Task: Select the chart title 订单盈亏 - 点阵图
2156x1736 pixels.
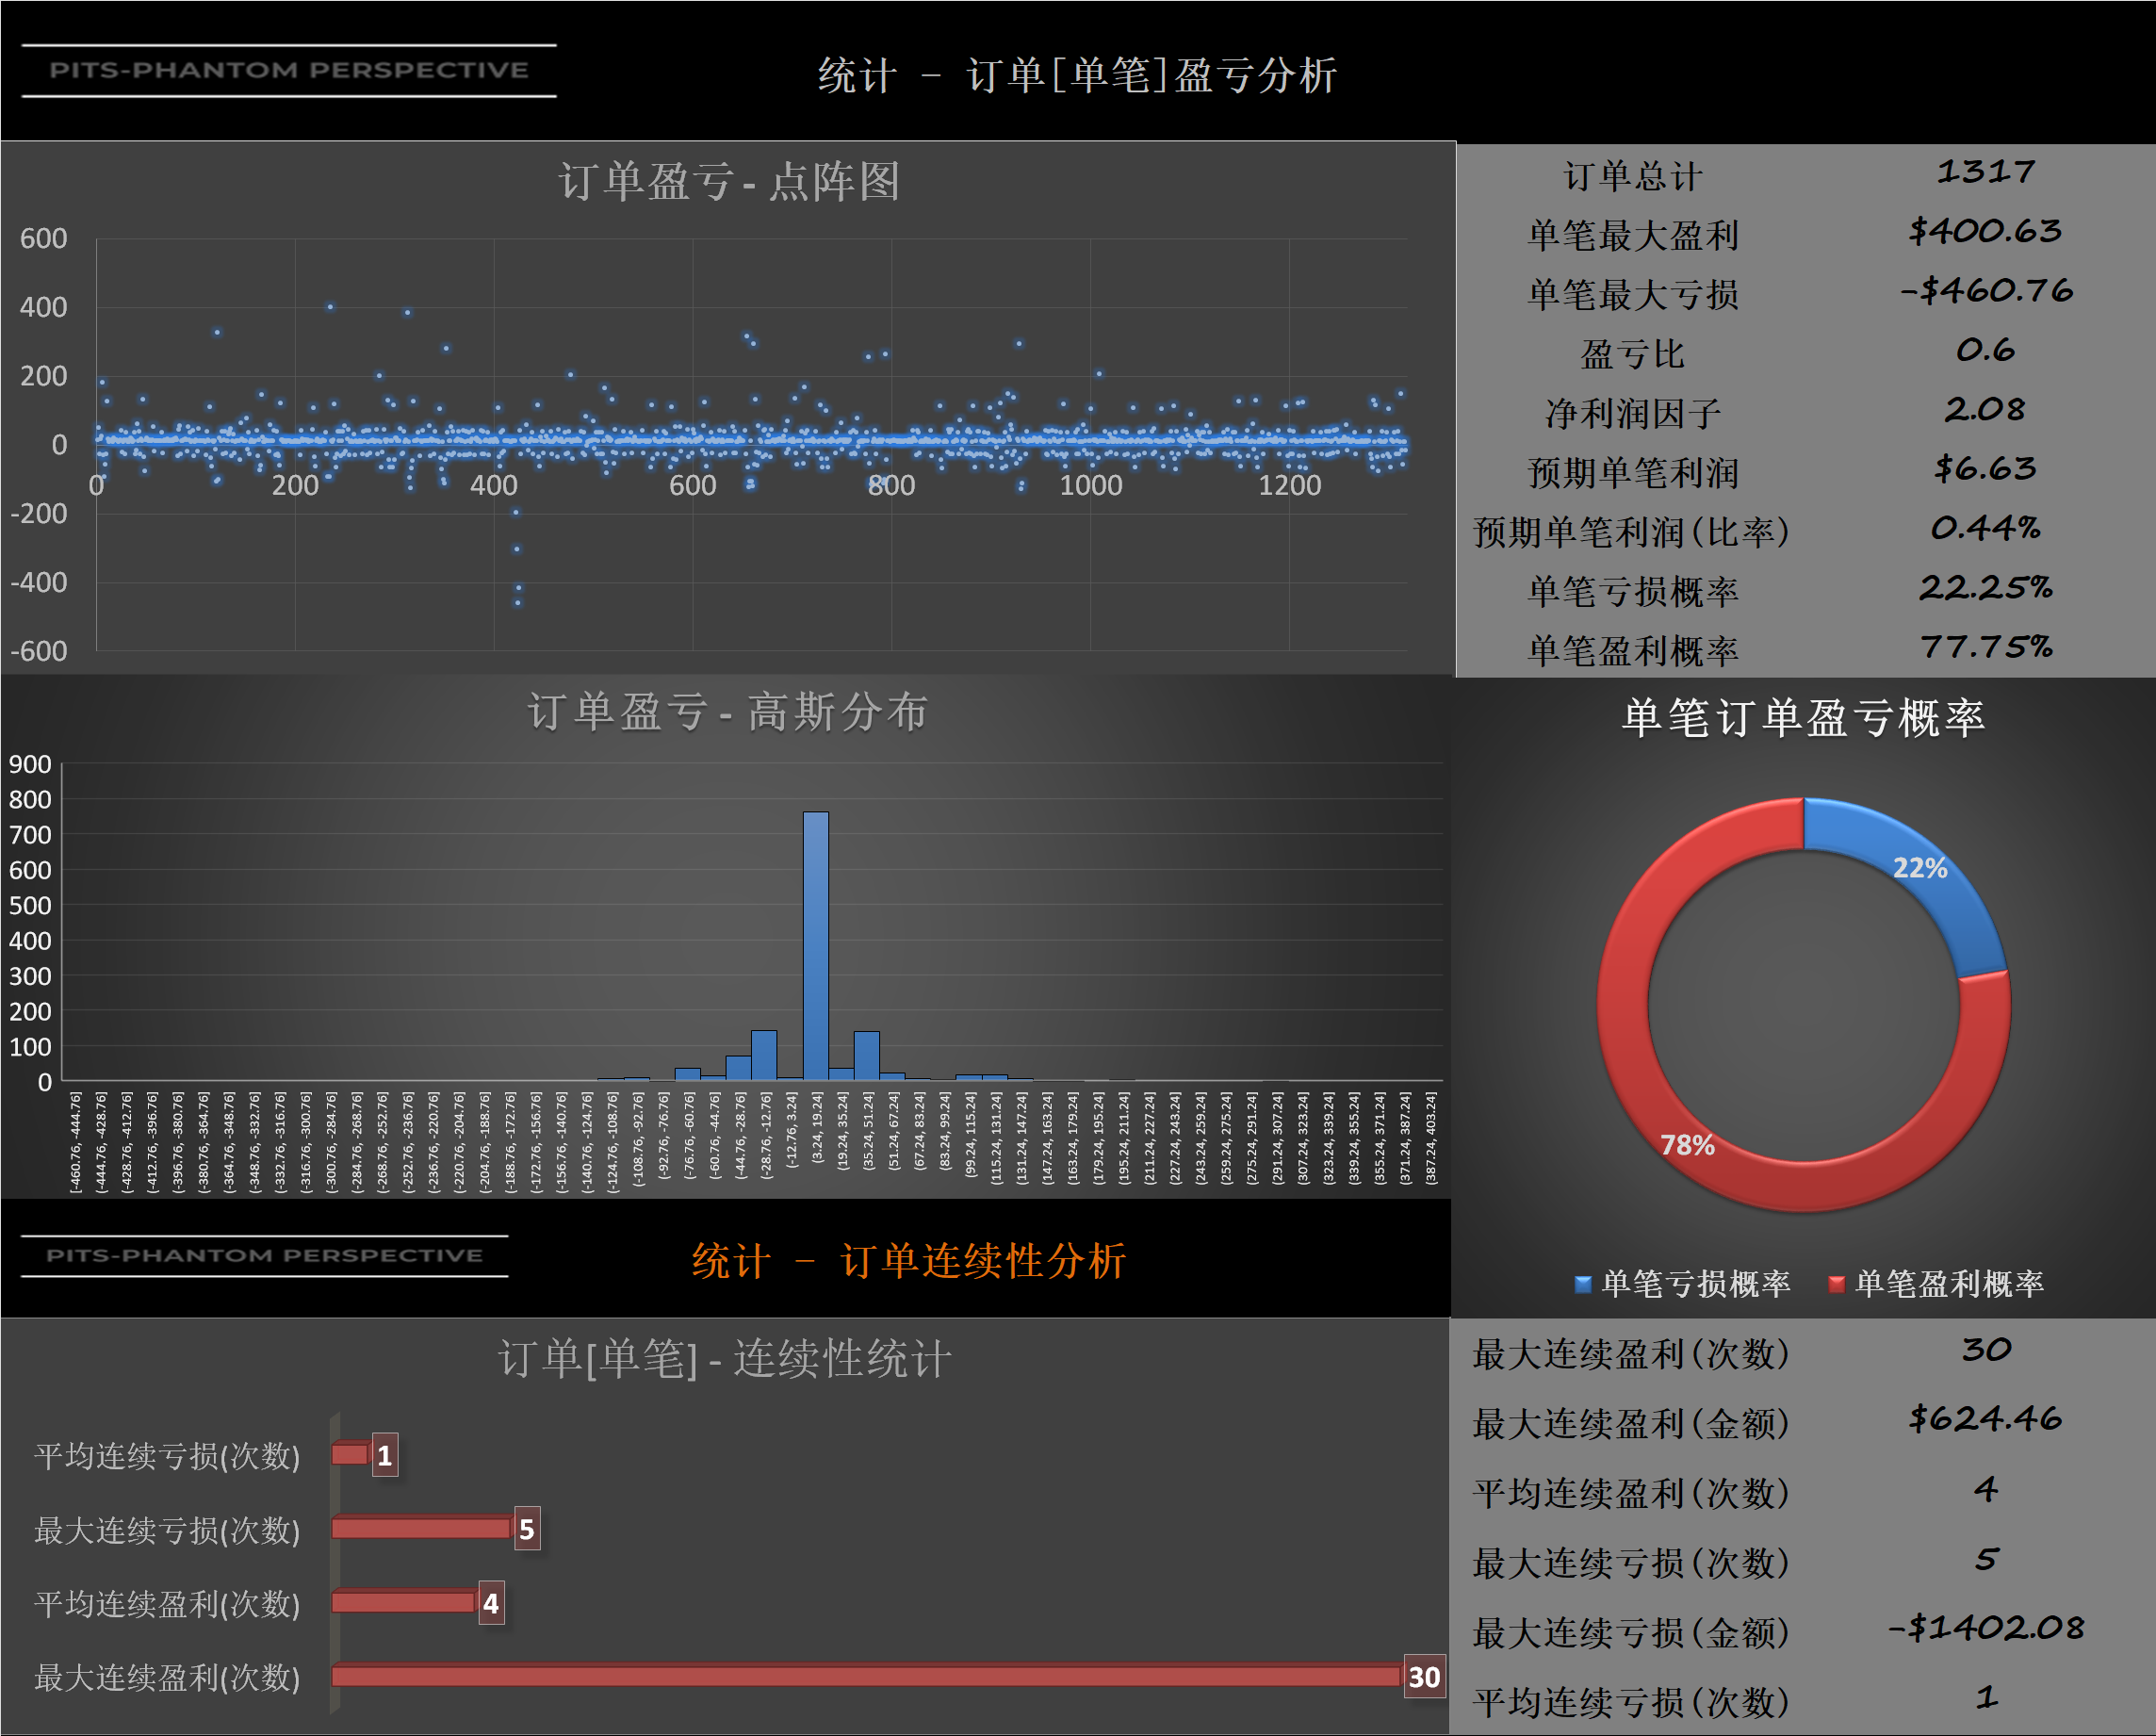Action: (729, 182)
